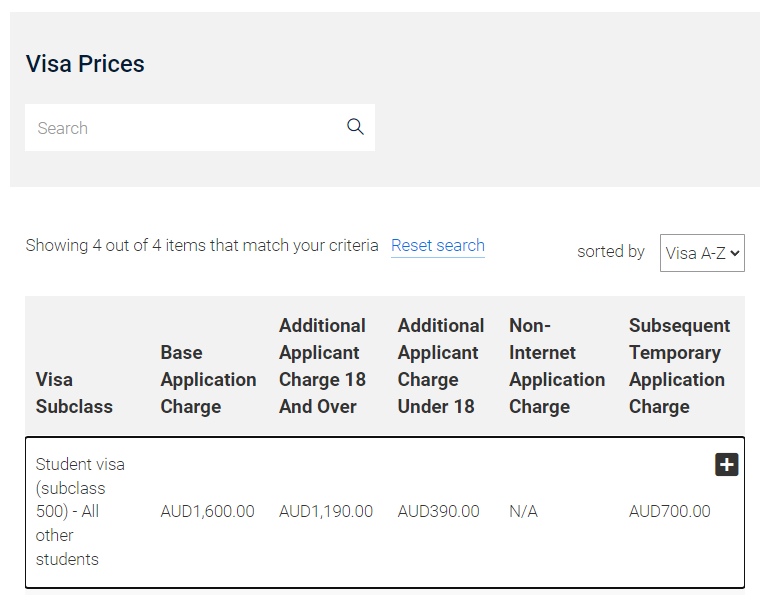Click the N/A non-internet charge cell
This screenshot has width=761, height=595.
click(523, 512)
